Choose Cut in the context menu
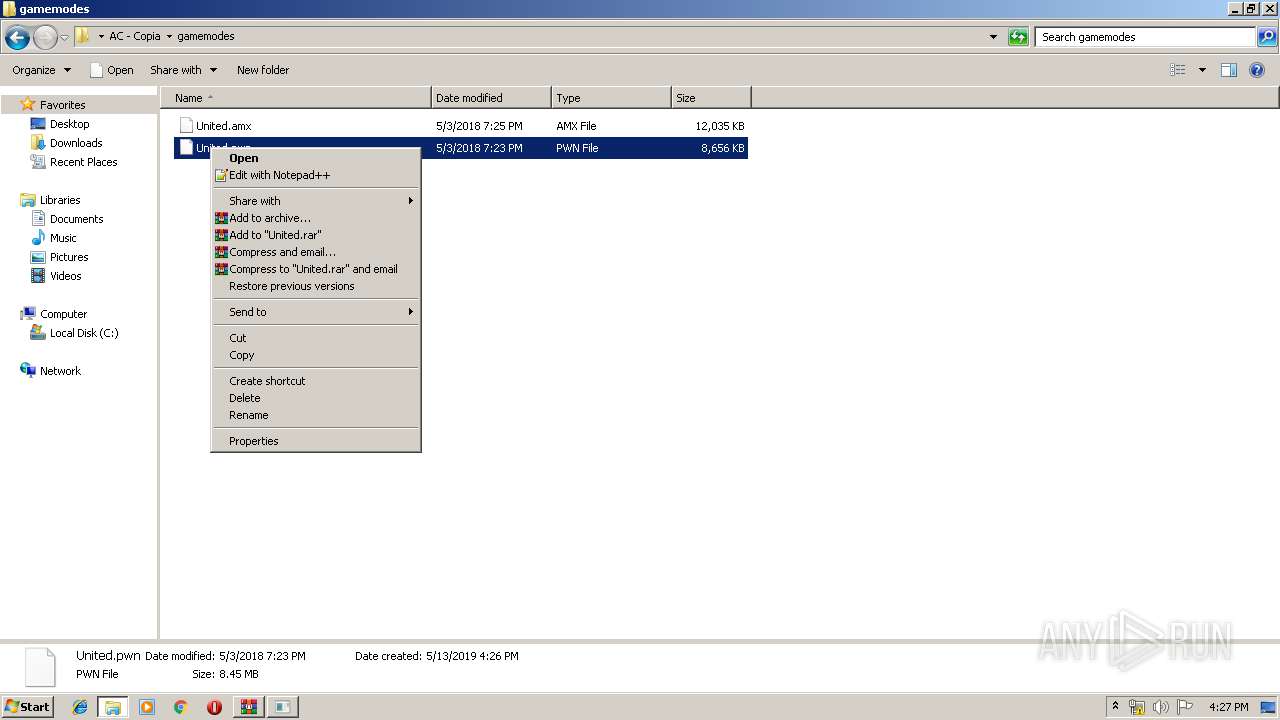1280x720 pixels. [x=316, y=338]
